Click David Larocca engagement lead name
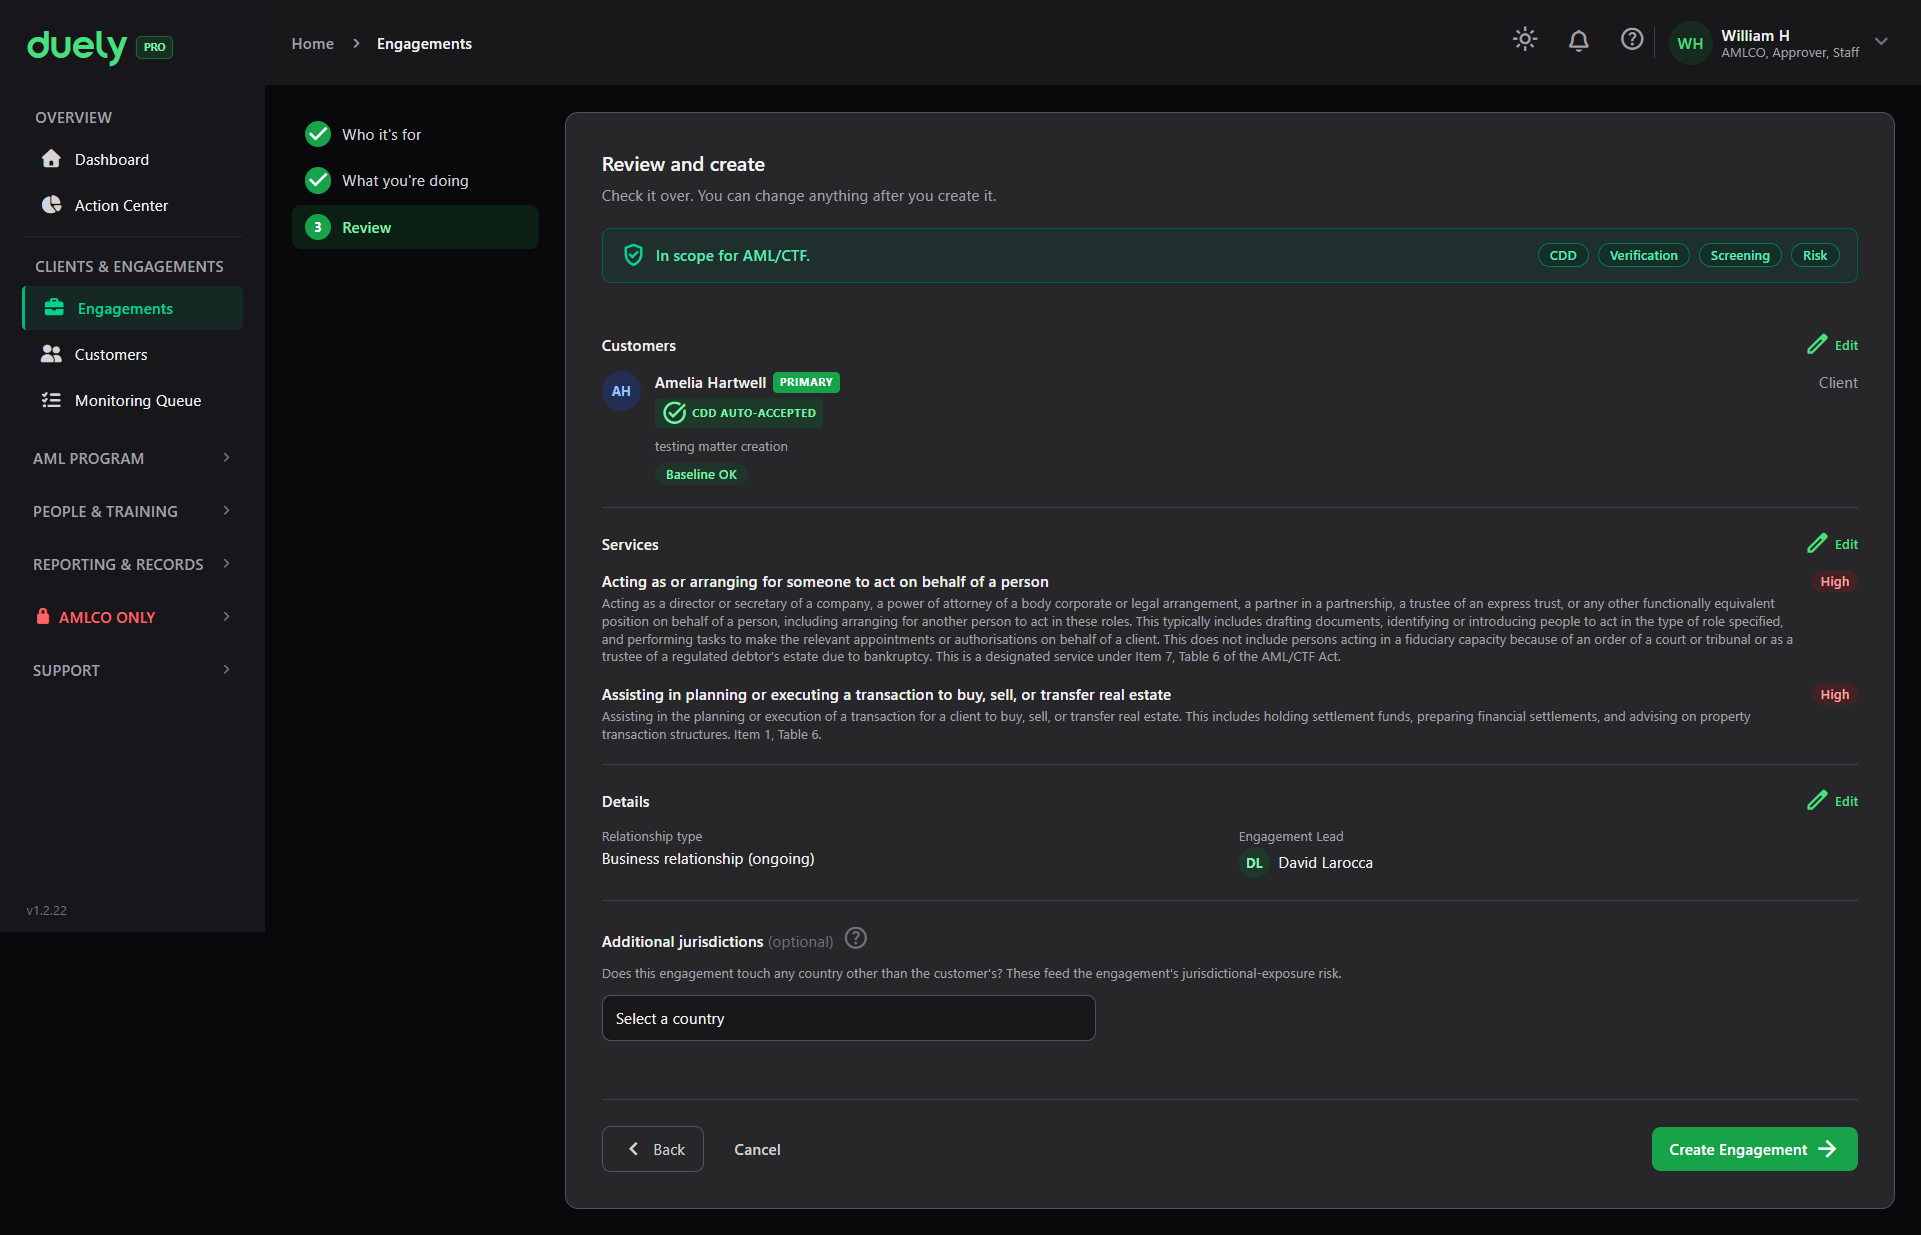 pos(1325,863)
